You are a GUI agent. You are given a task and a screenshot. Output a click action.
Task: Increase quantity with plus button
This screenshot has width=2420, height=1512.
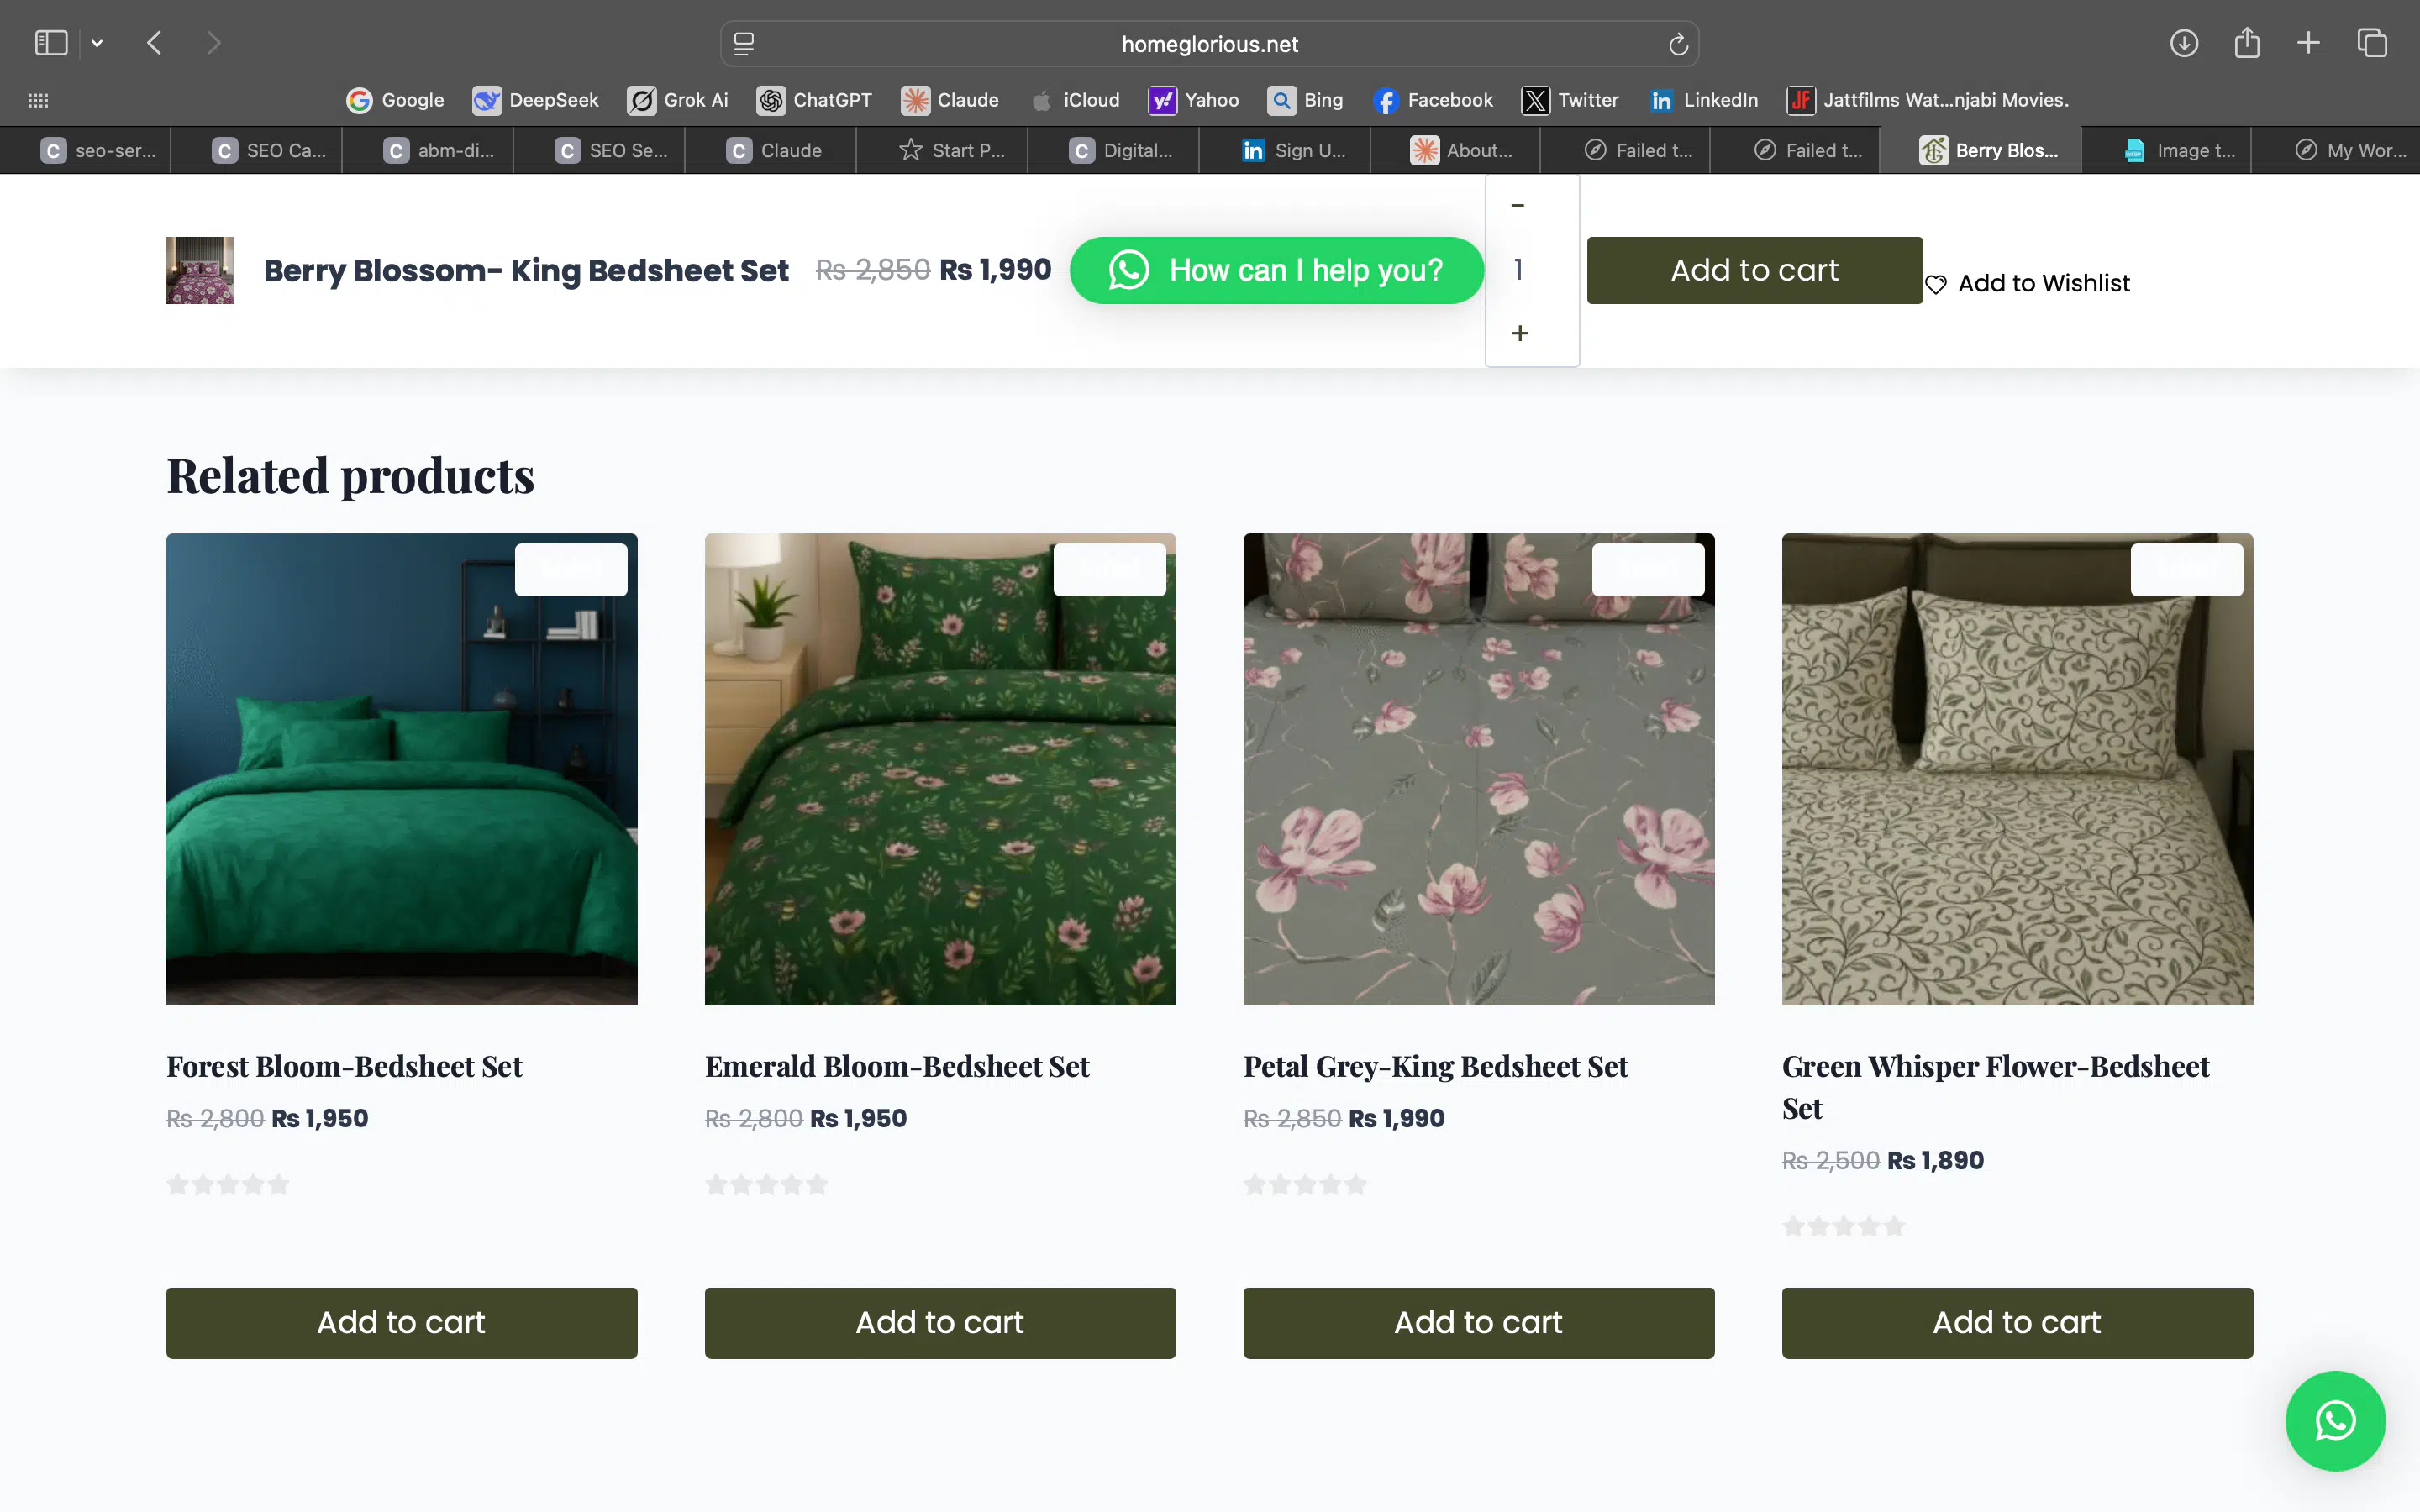click(x=1520, y=333)
